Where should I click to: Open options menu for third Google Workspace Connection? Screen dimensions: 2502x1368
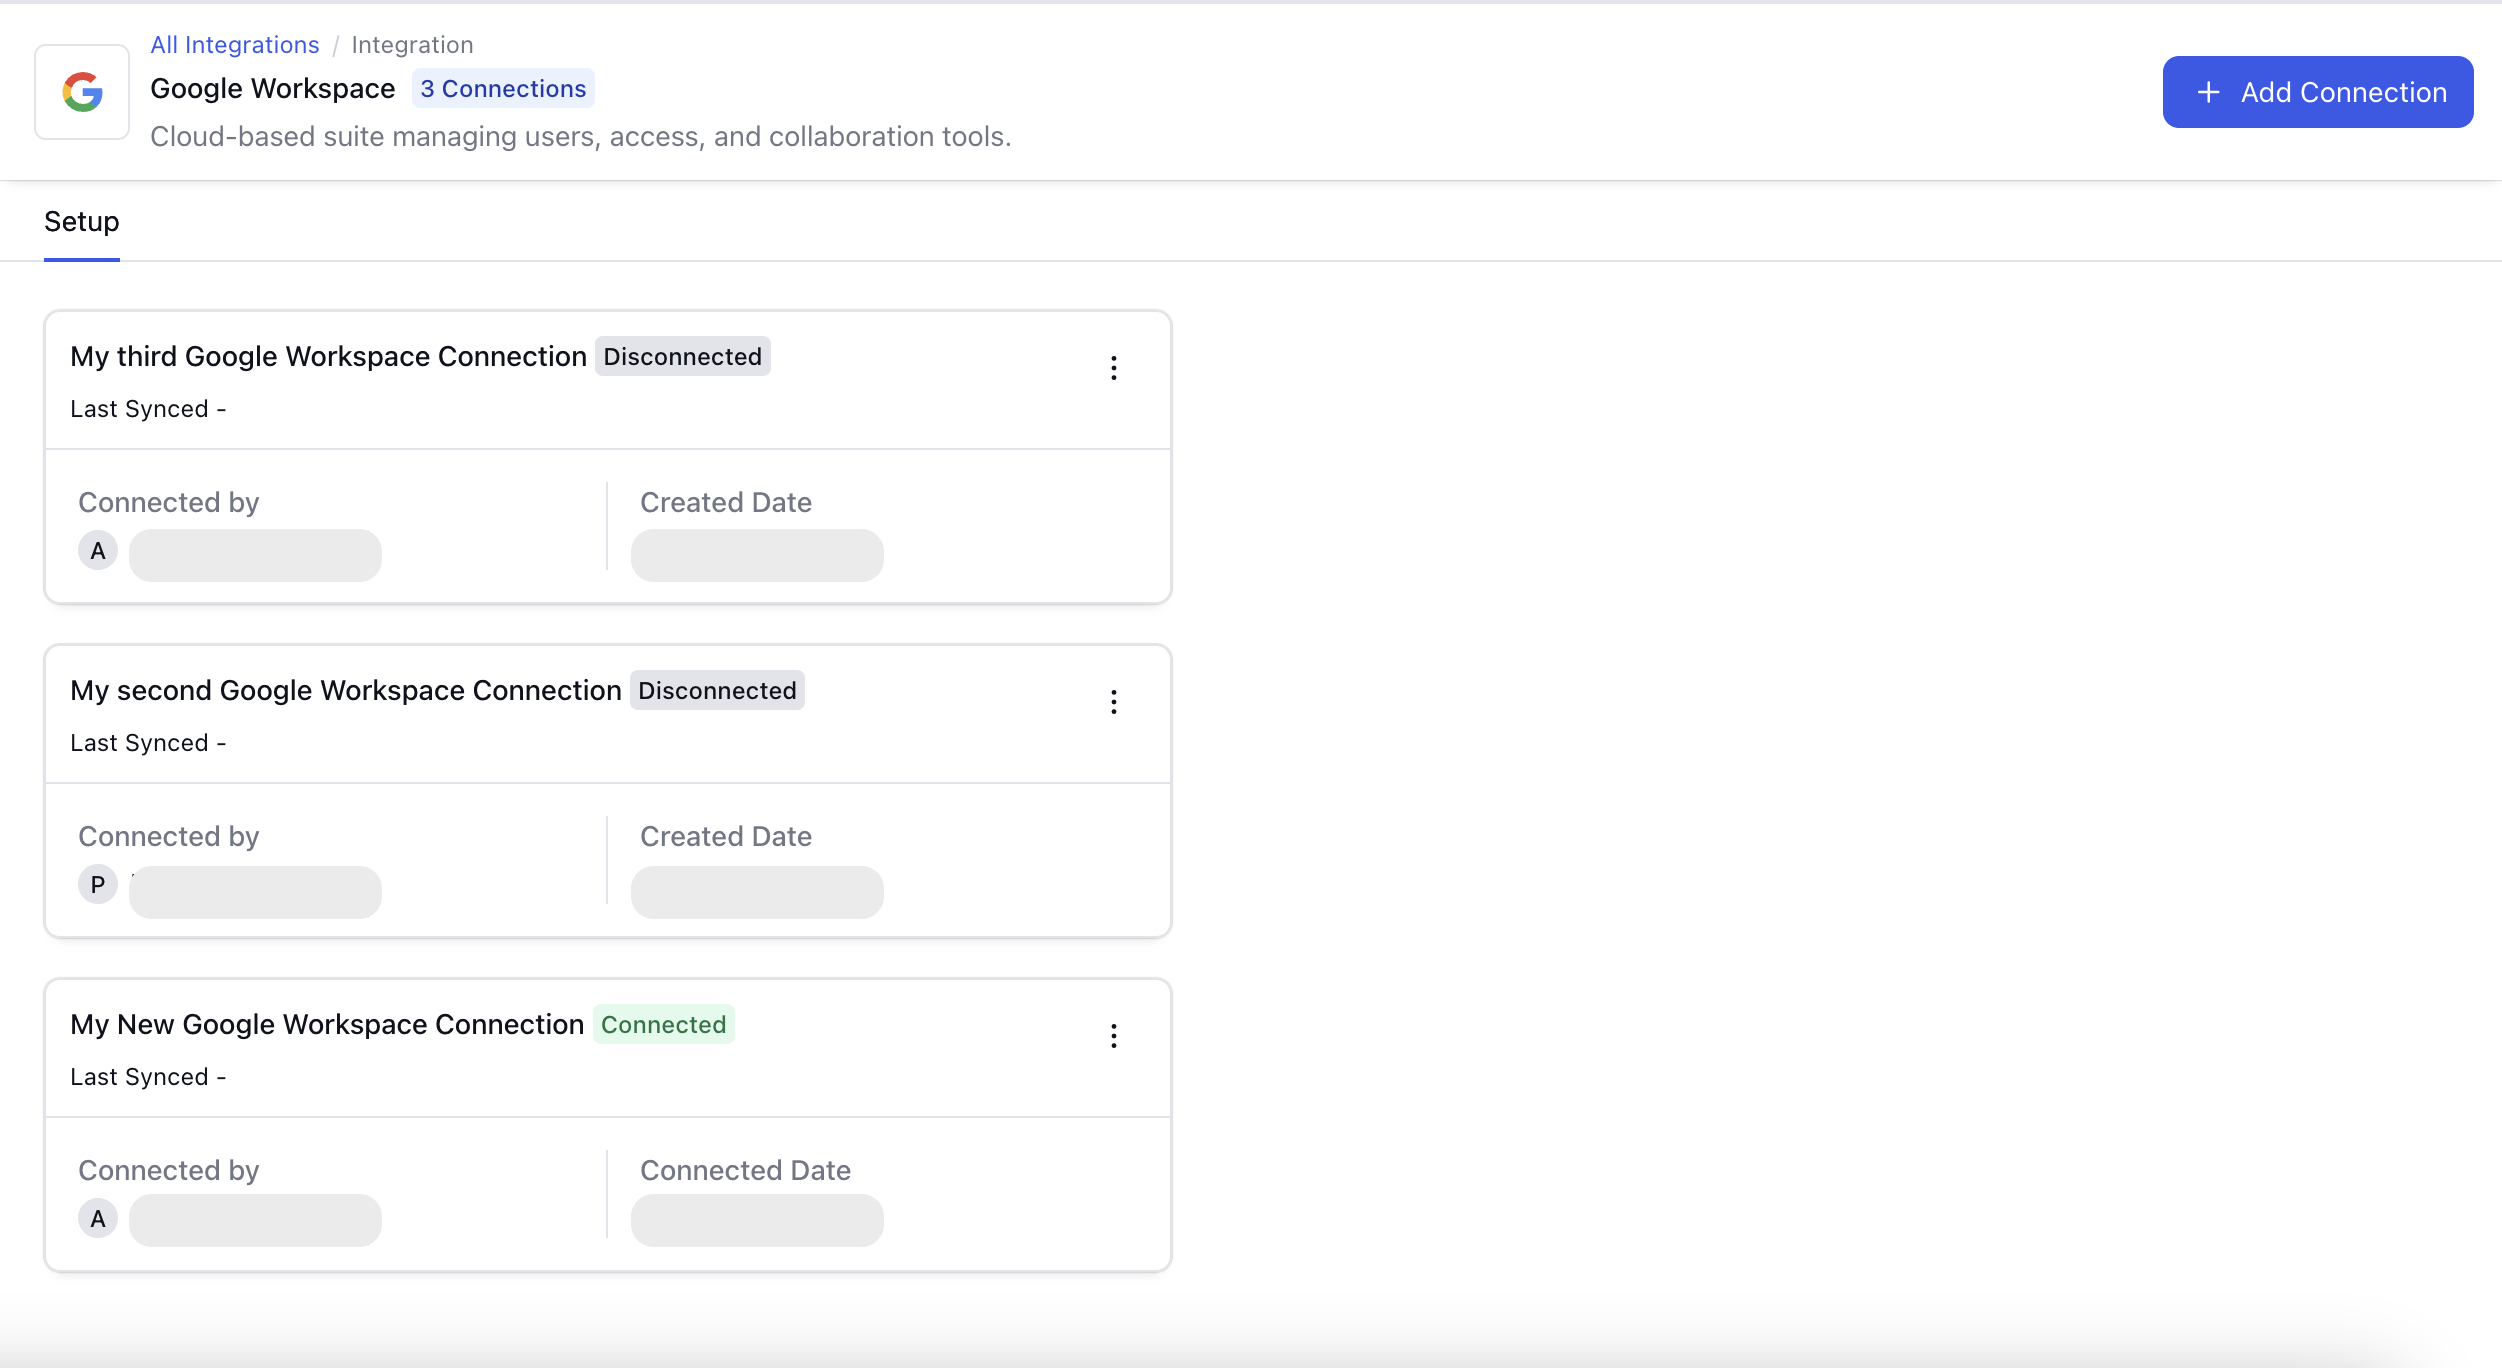(1113, 368)
